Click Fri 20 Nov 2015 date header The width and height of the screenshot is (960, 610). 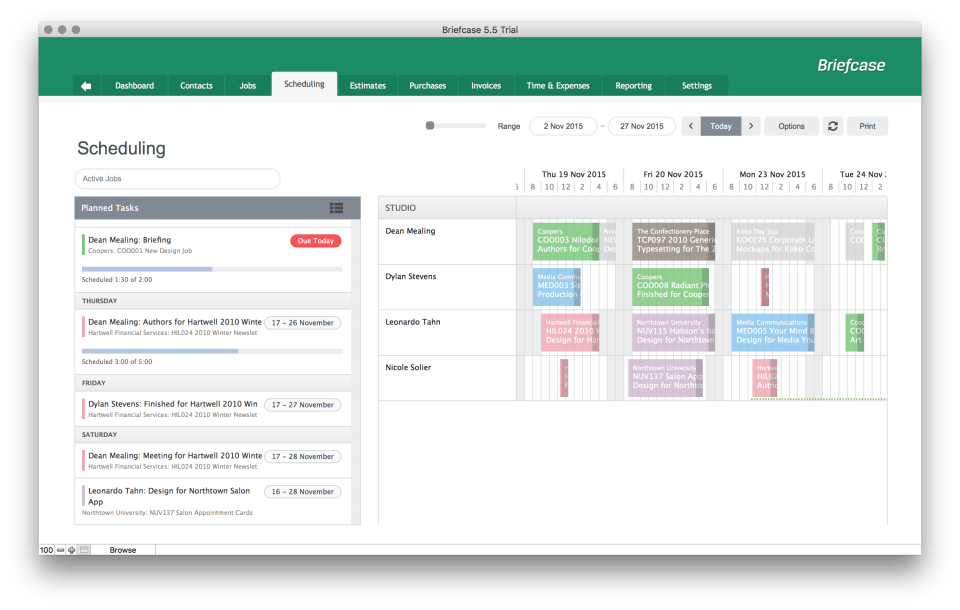coord(673,175)
